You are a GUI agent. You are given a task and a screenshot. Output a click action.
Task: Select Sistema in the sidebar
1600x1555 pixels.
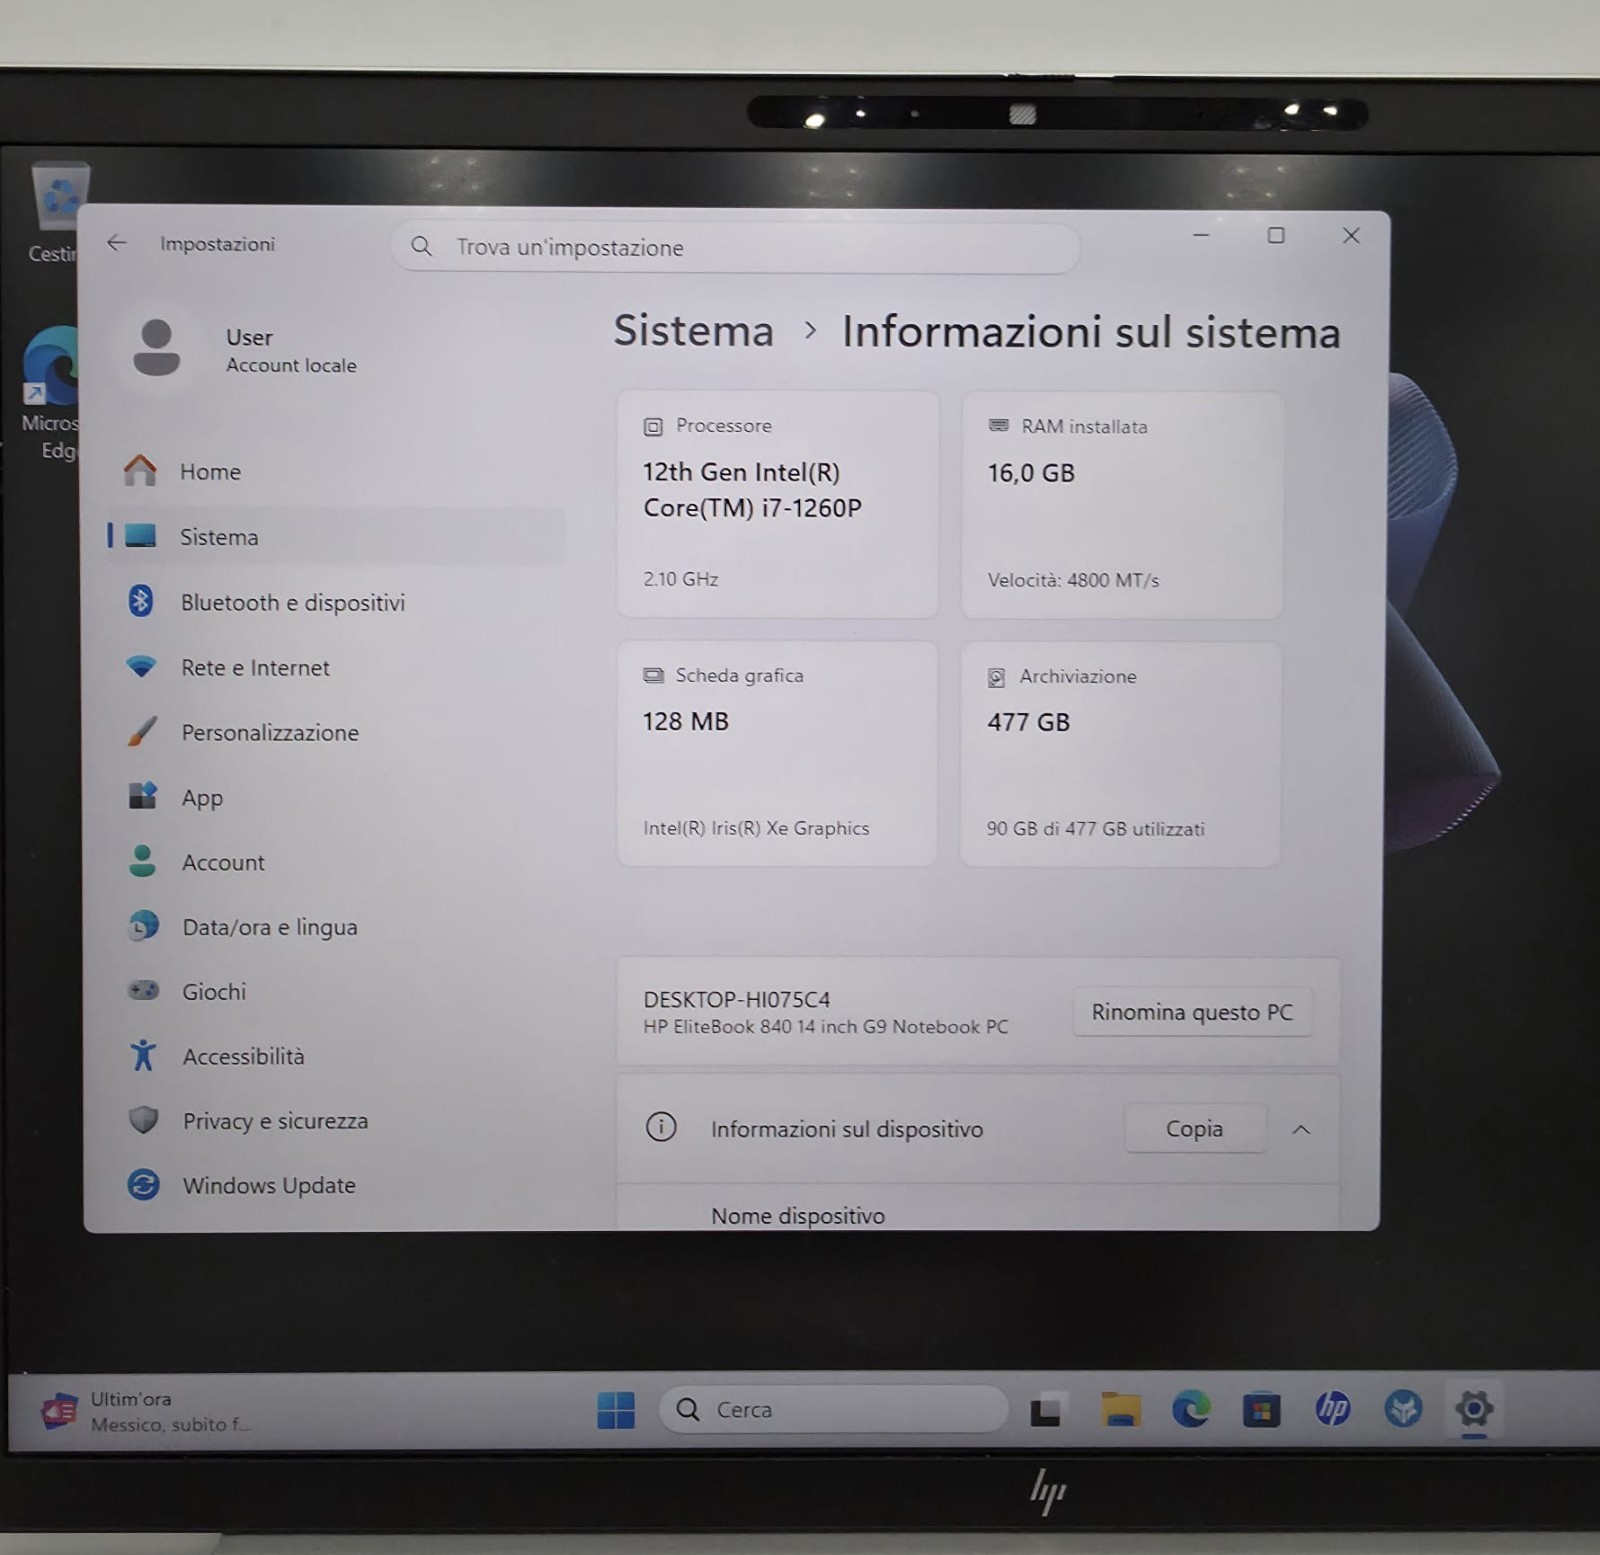(x=335, y=537)
